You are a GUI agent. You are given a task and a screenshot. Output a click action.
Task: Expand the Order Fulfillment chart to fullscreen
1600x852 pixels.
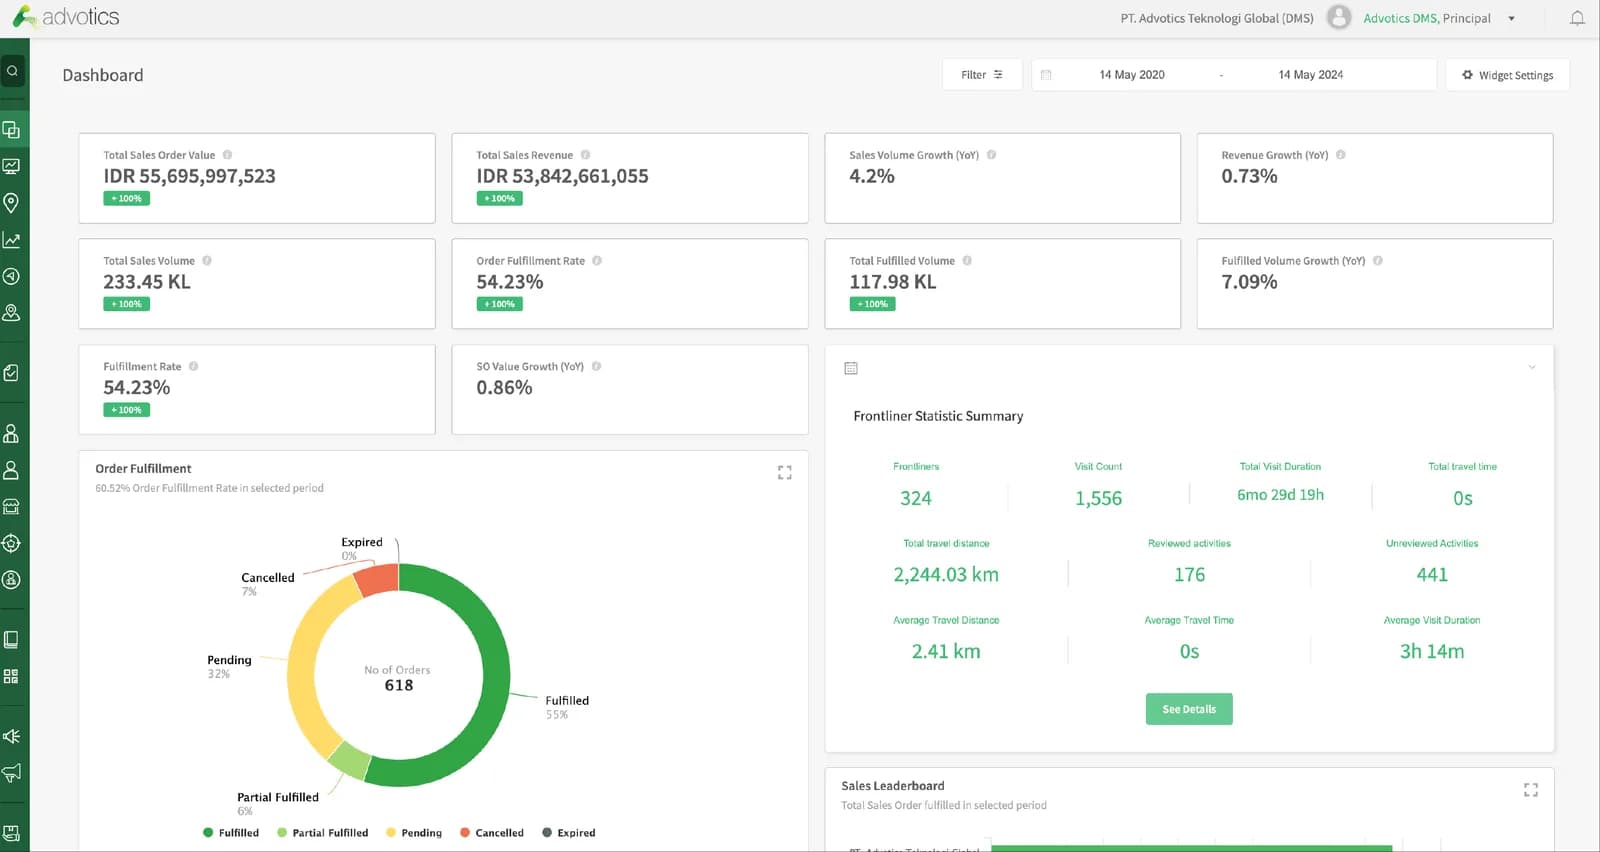coord(785,473)
